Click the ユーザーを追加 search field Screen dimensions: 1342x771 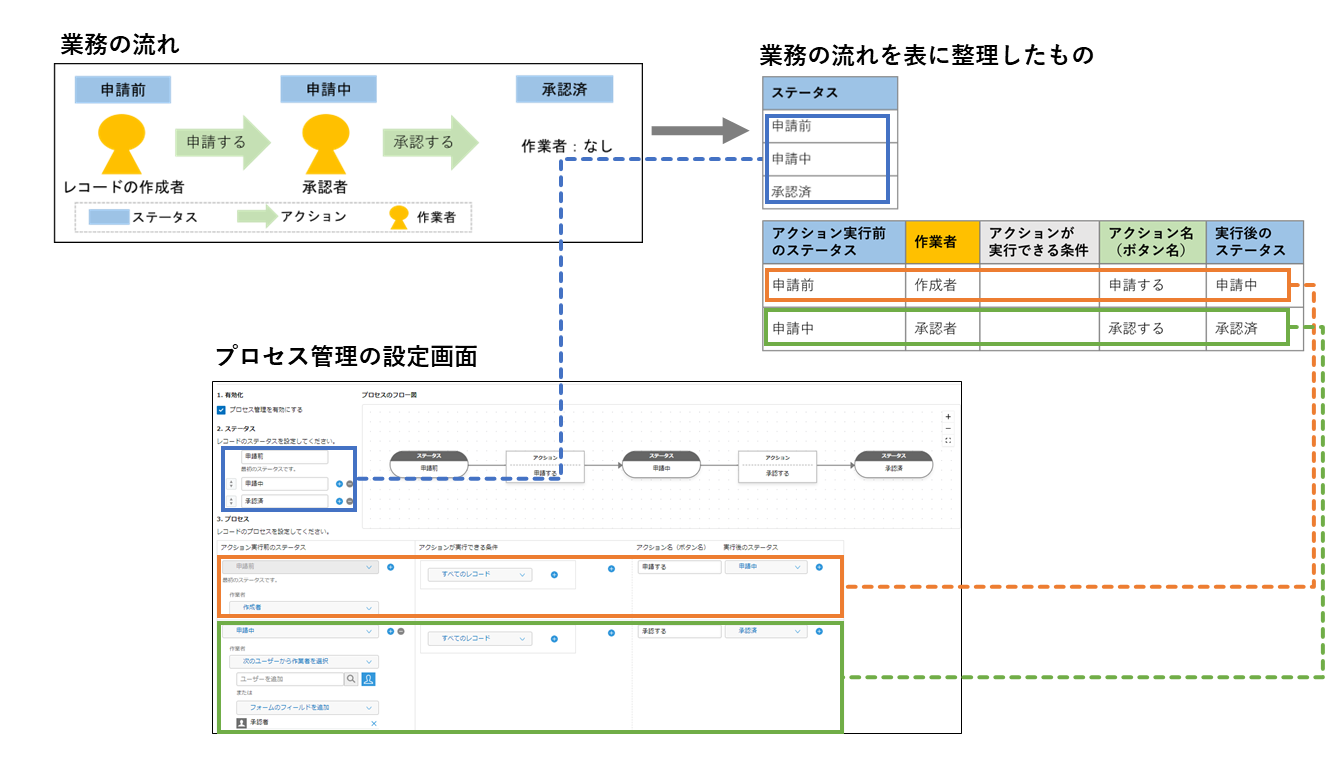(289, 679)
